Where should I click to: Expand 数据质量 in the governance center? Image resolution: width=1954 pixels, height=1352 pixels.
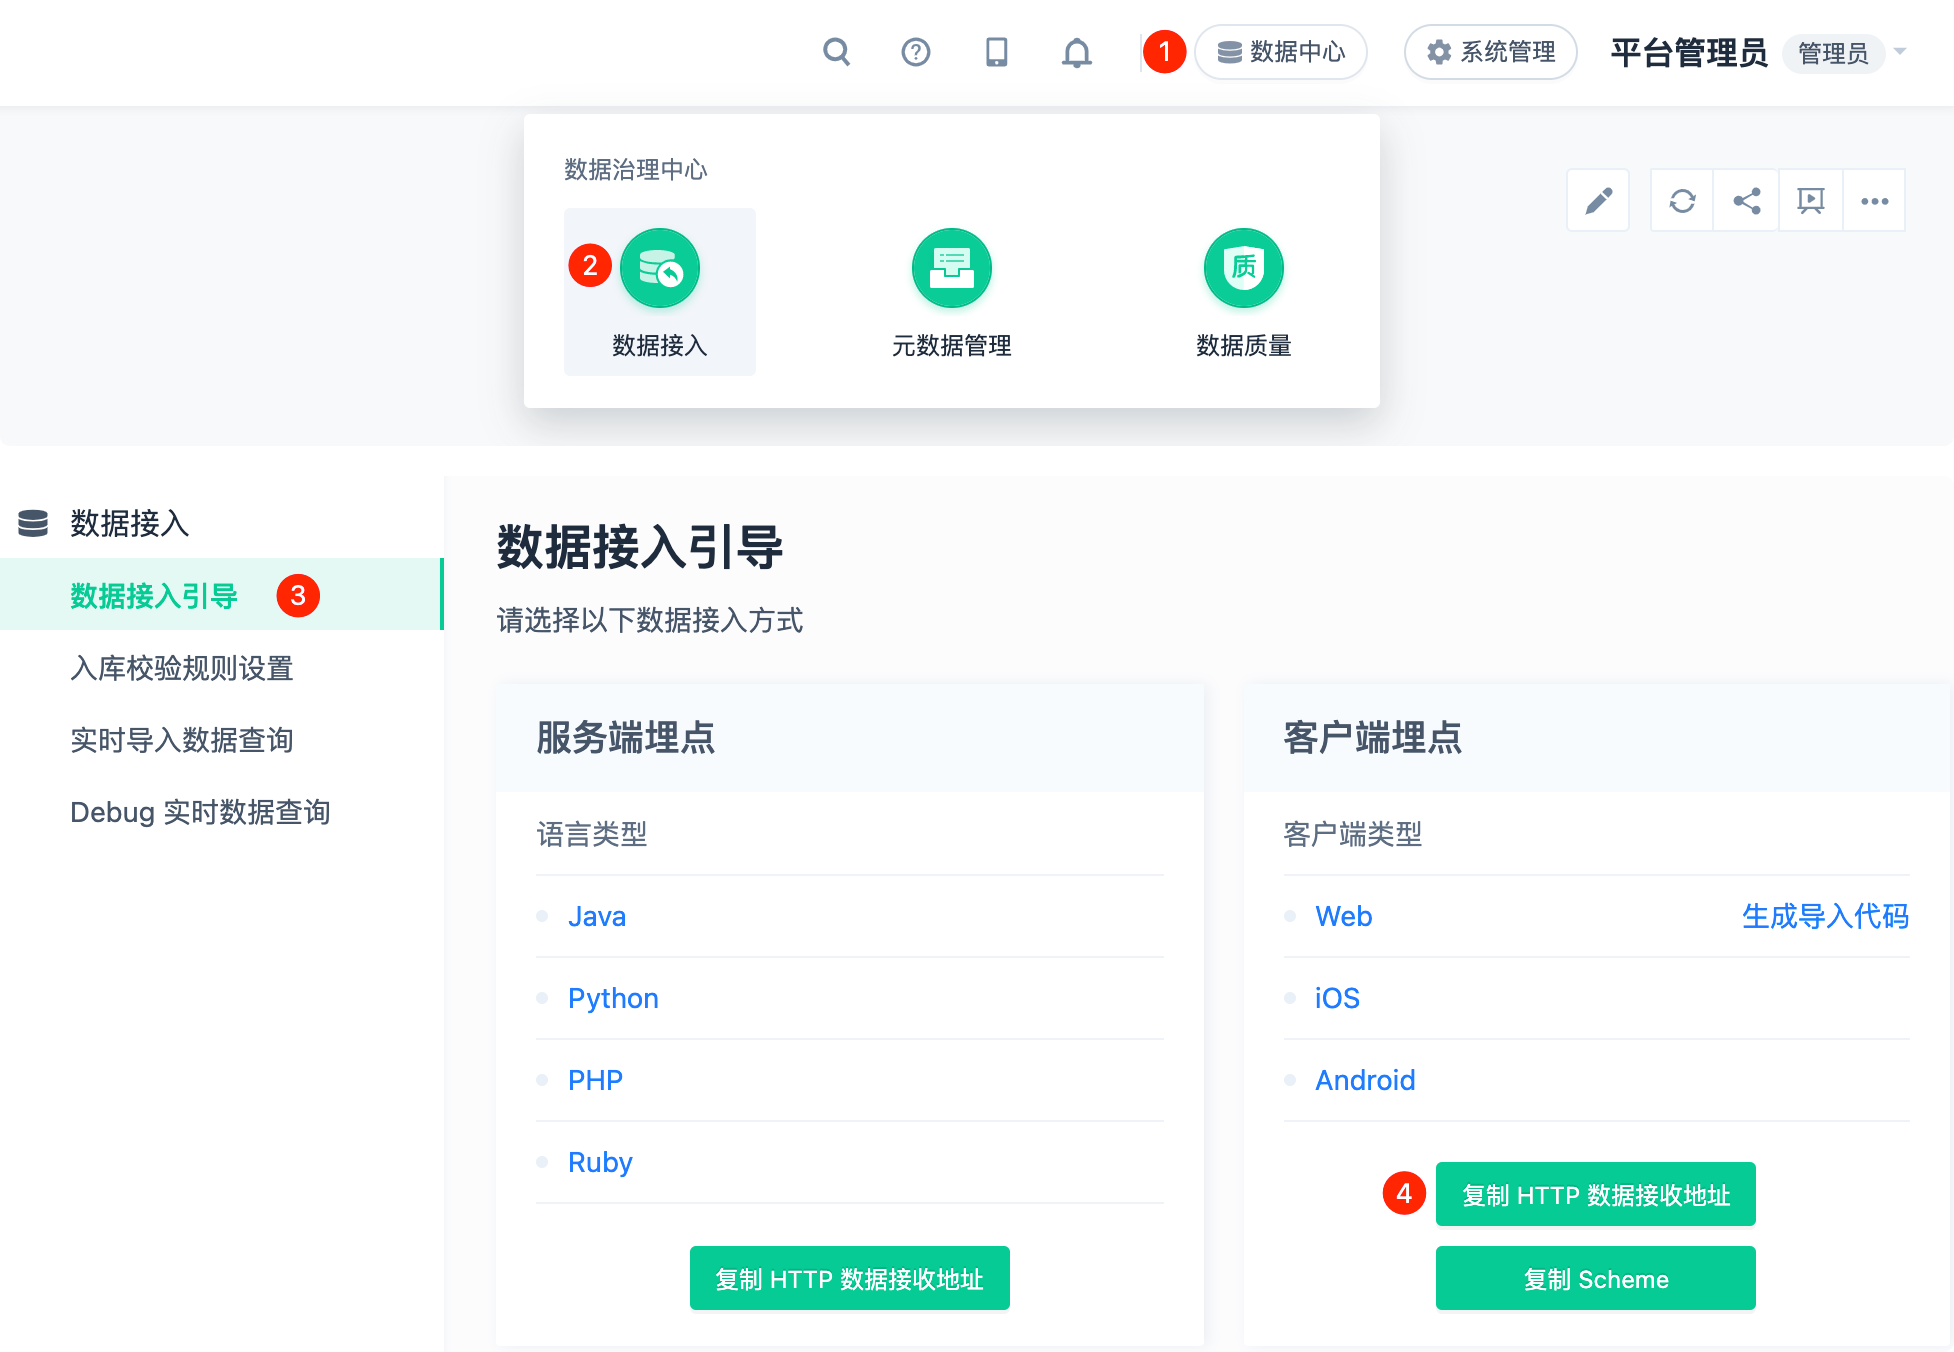pos(1243,290)
